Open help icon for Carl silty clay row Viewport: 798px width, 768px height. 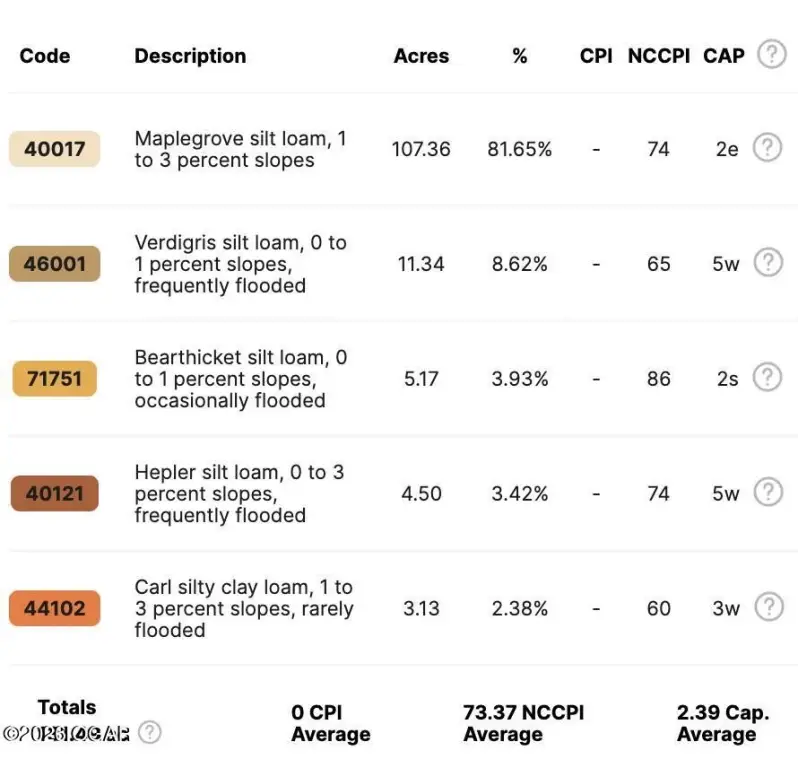pyautogui.click(x=767, y=607)
